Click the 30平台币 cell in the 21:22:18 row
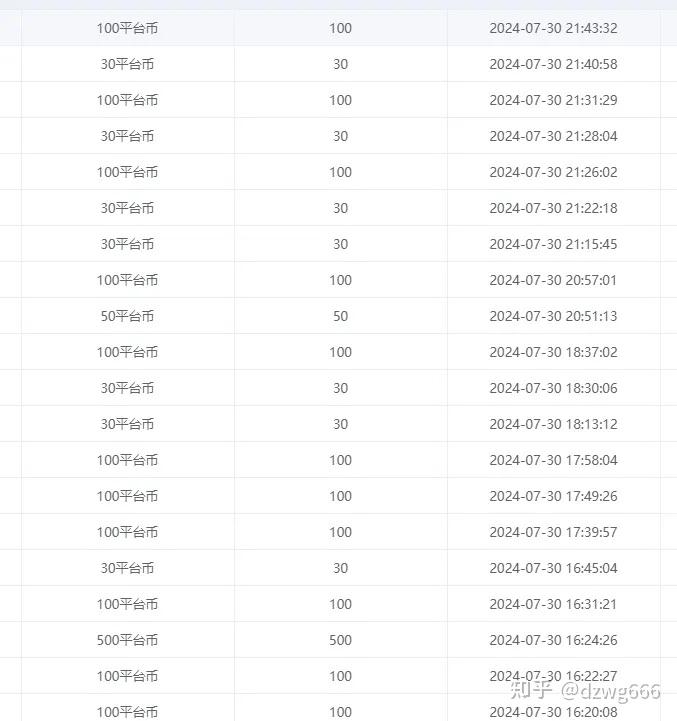 [127, 208]
